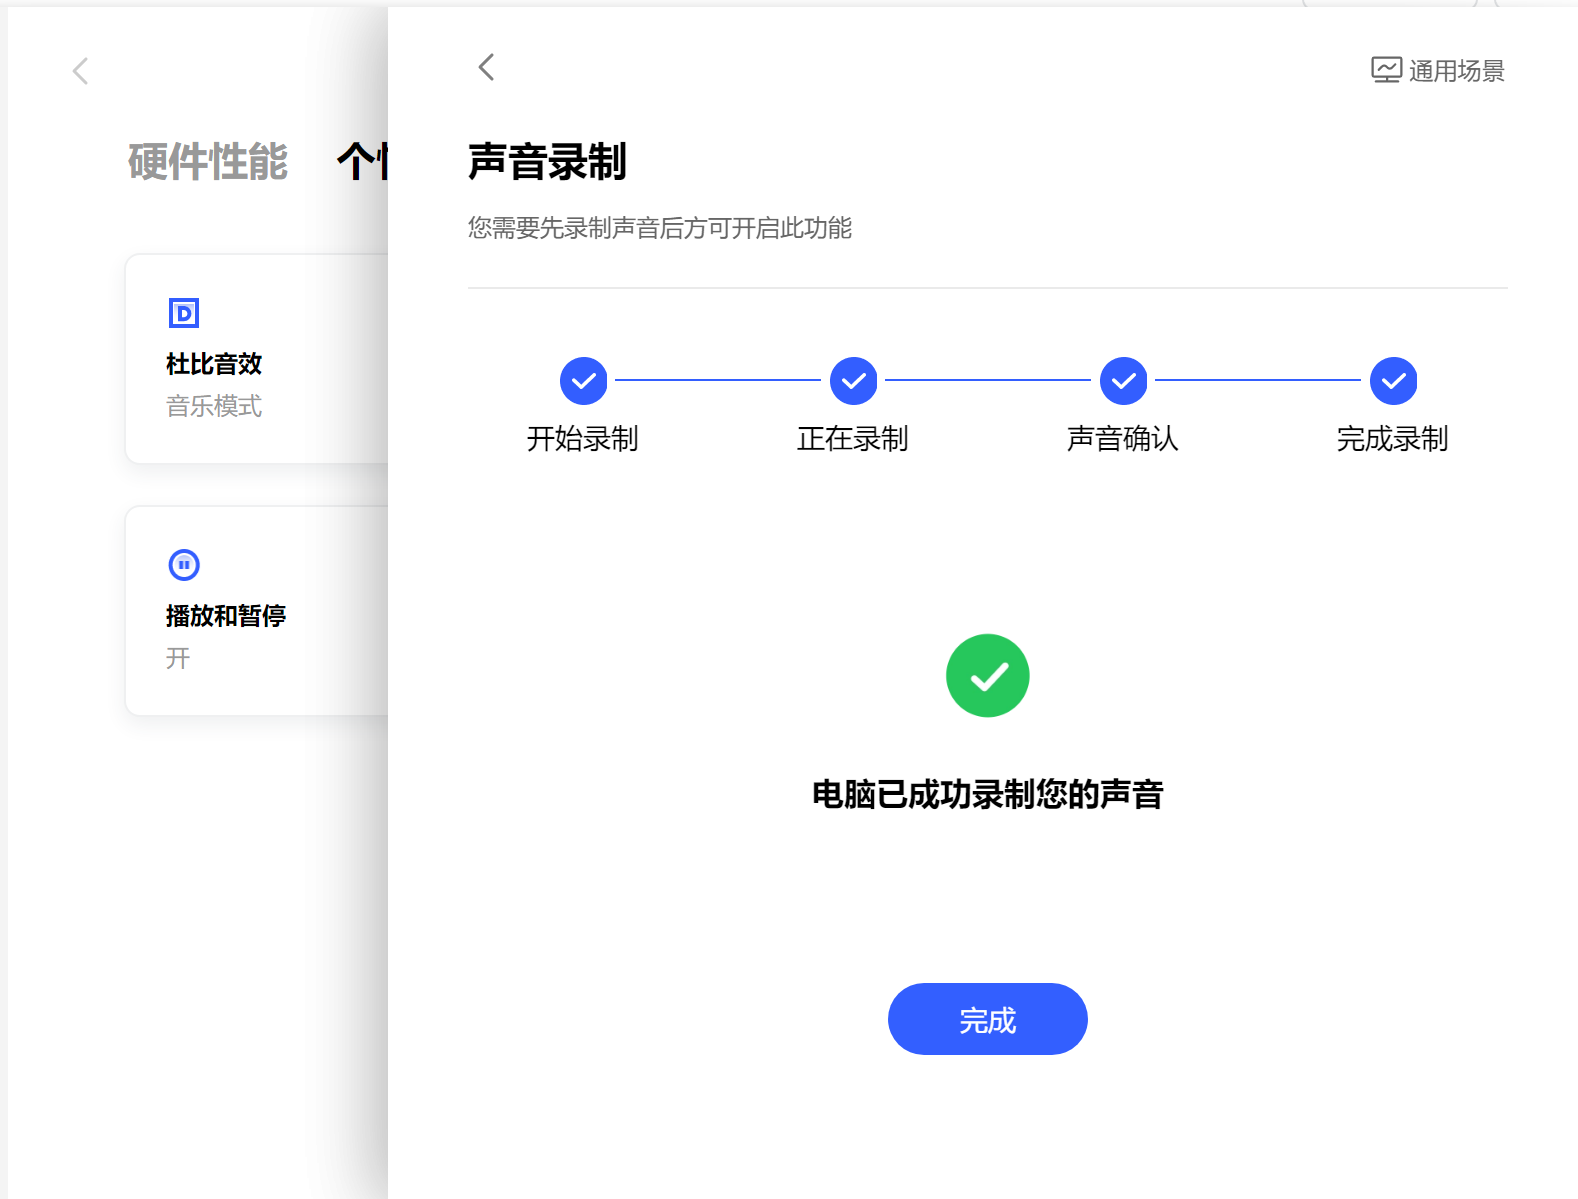Click the 开始录制 step label
Viewport: 1578px width, 1199px height.
click(x=583, y=439)
